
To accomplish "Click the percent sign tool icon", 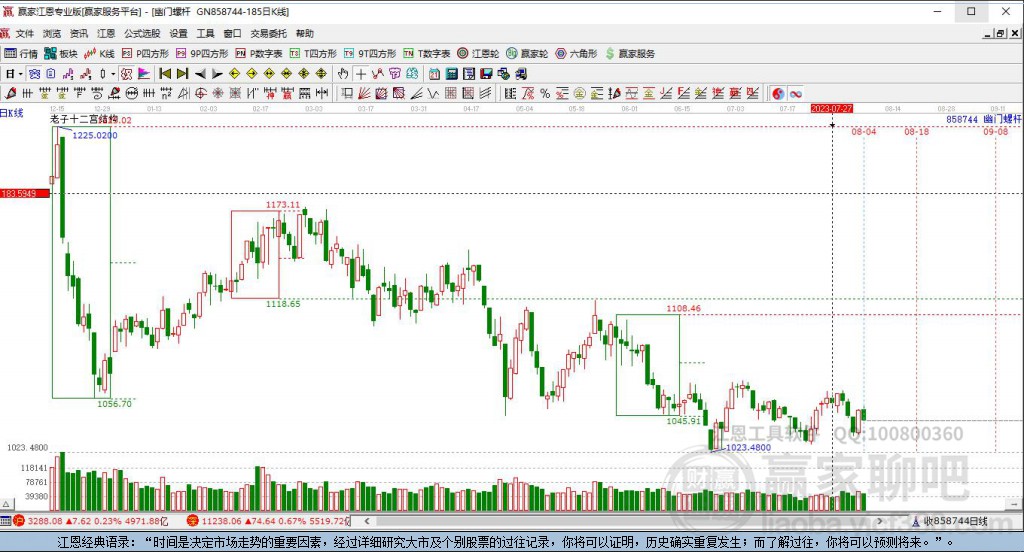I will pyautogui.click(x=545, y=93).
